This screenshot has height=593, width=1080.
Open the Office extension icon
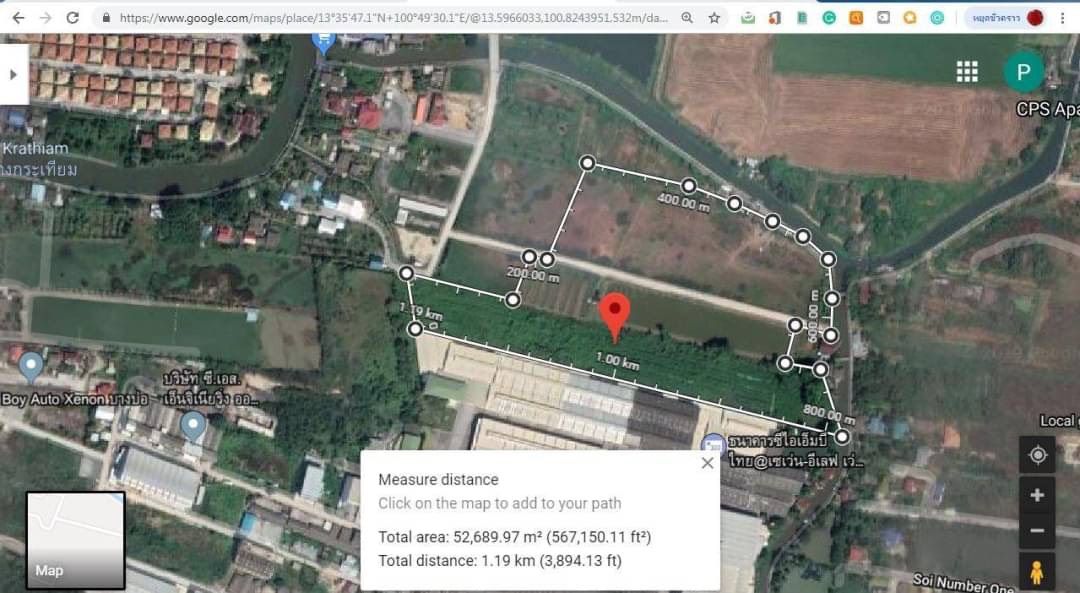[x=775, y=18]
